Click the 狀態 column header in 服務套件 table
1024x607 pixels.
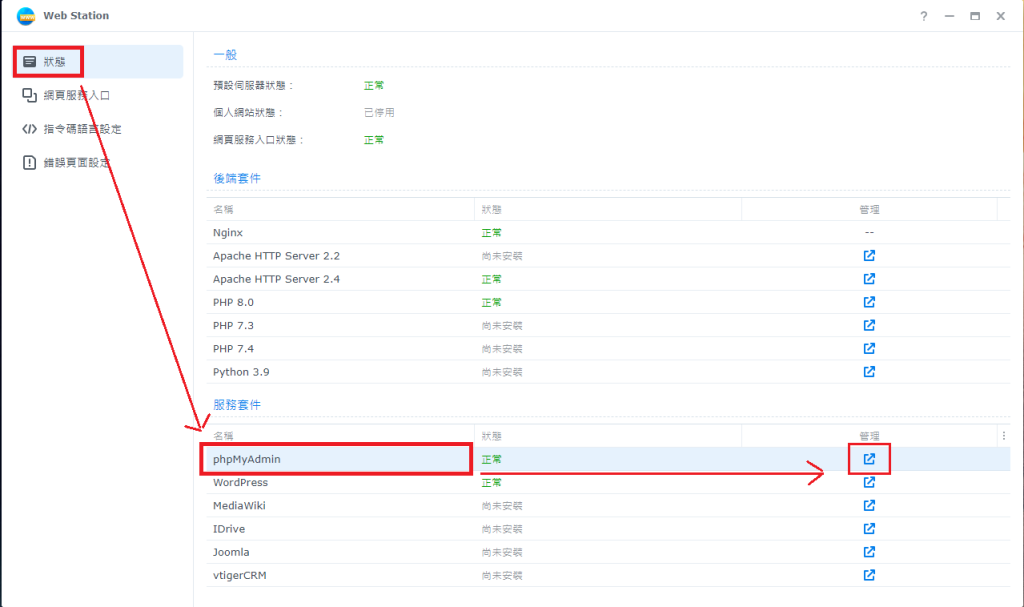[x=608, y=436]
